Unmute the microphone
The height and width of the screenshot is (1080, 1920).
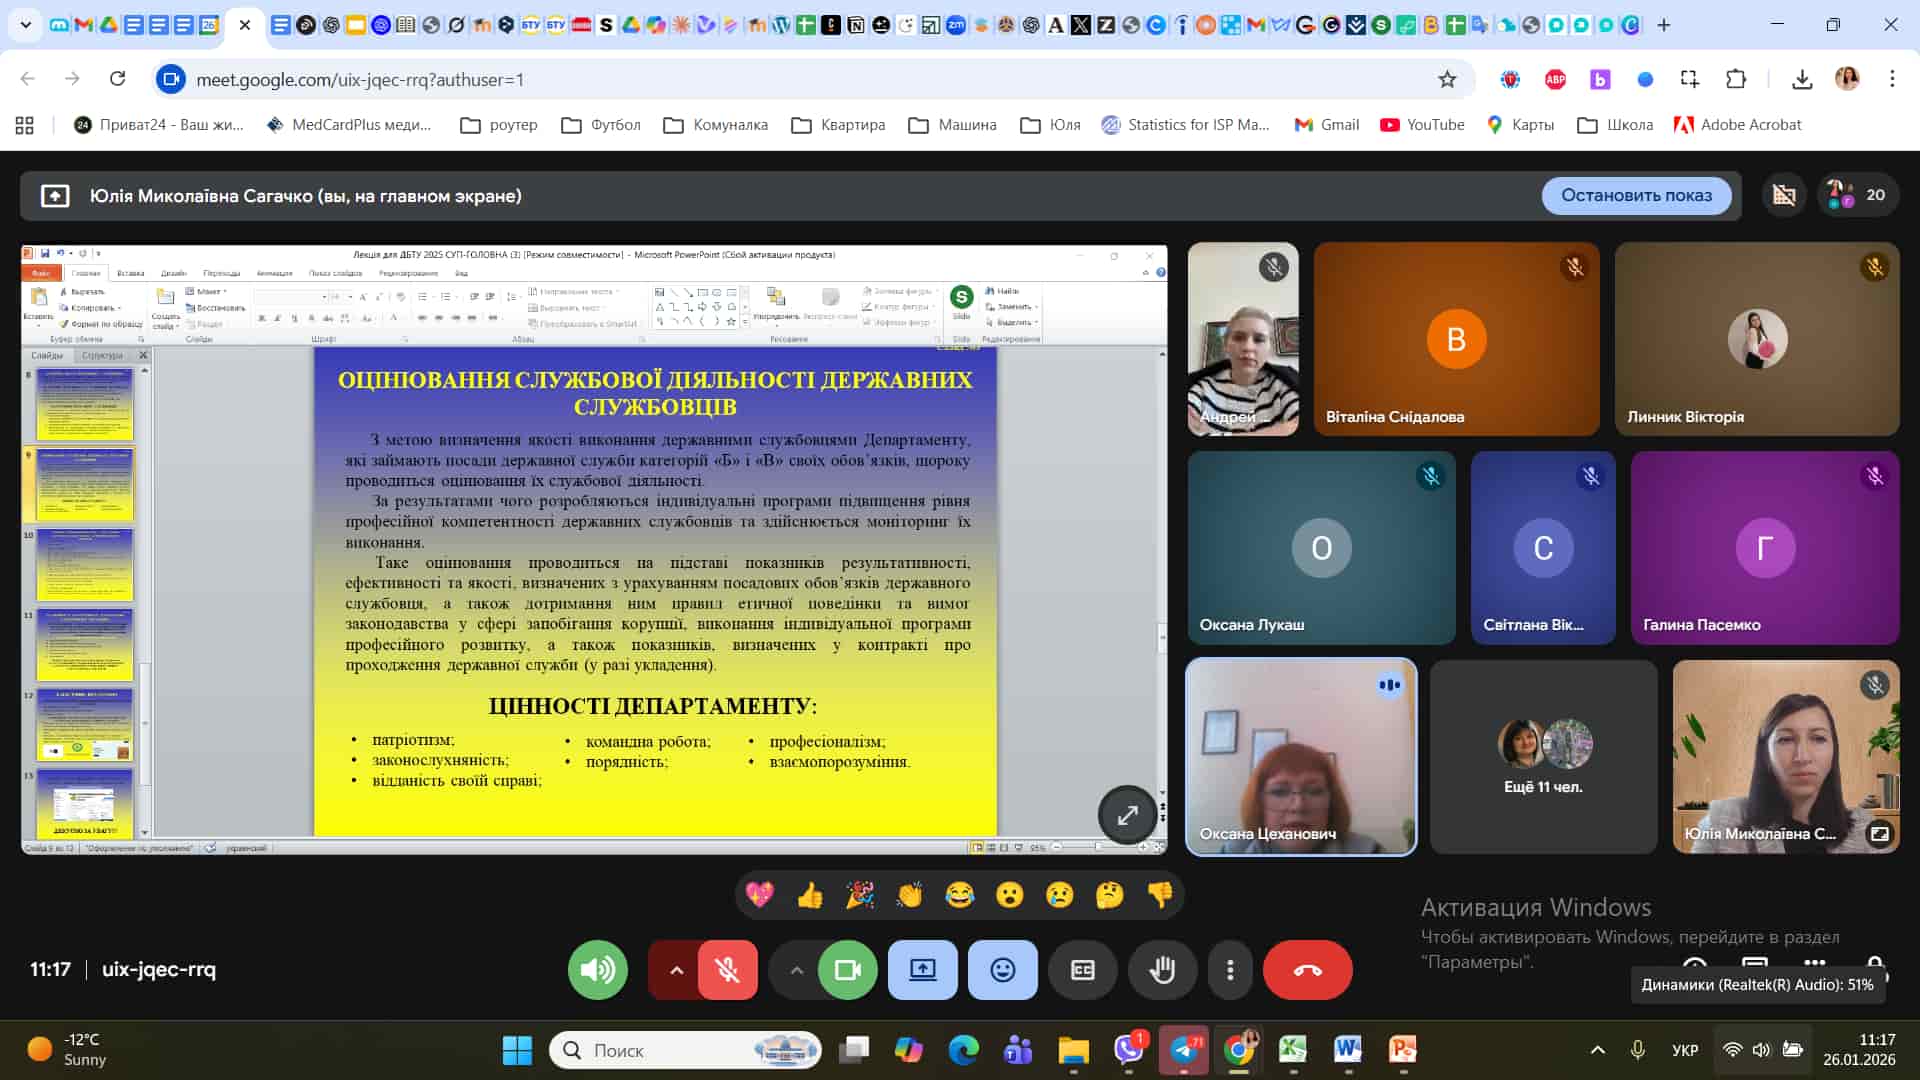(728, 970)
